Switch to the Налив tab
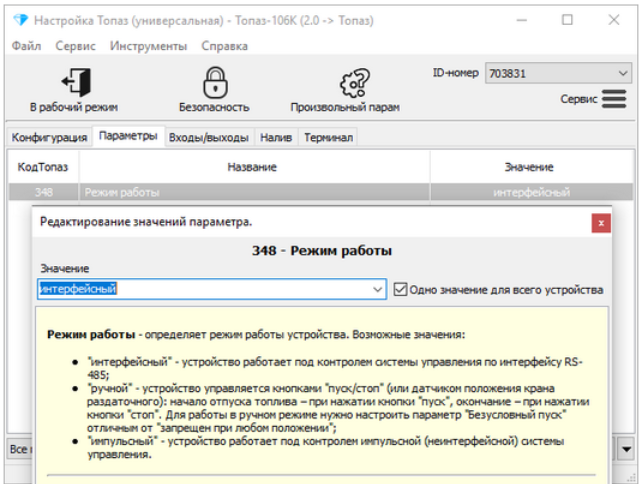642x484 pixels. pyautogui.click(x=276, y=137)
